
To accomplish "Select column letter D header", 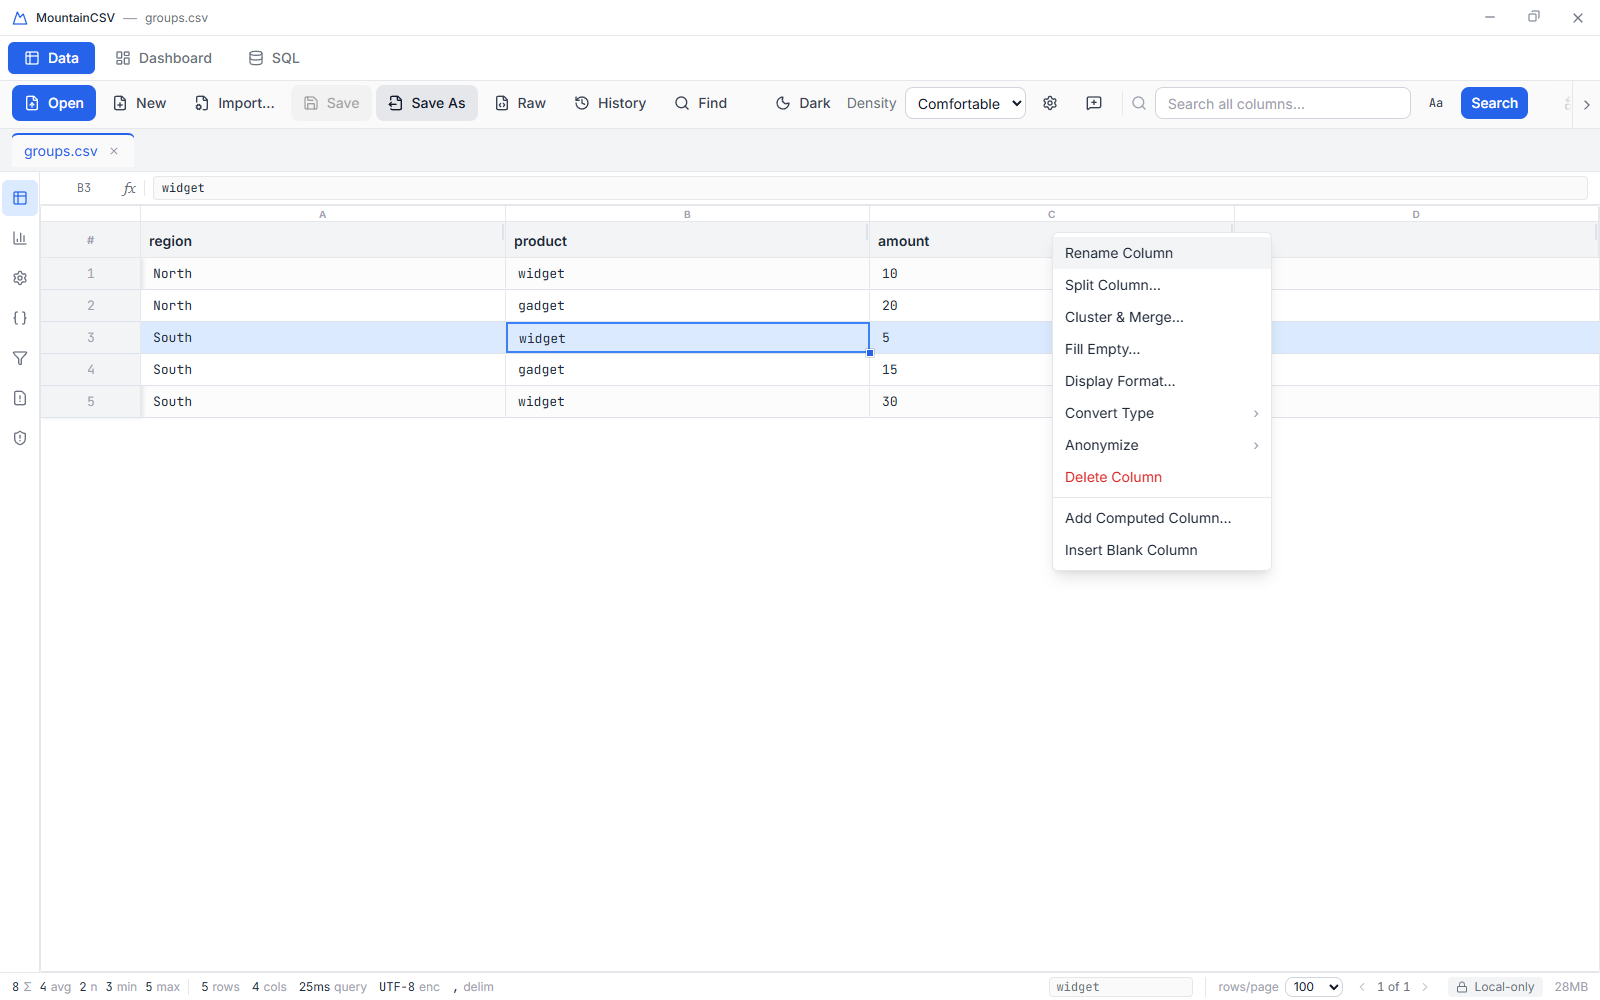I will tap(1416, 214).
